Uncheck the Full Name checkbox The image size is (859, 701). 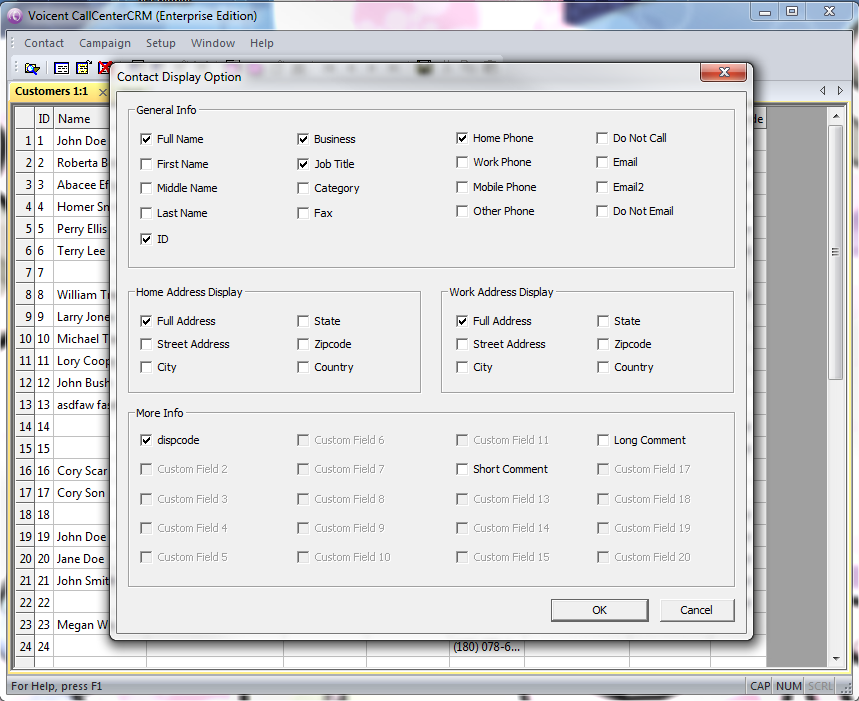pos(147,139)
